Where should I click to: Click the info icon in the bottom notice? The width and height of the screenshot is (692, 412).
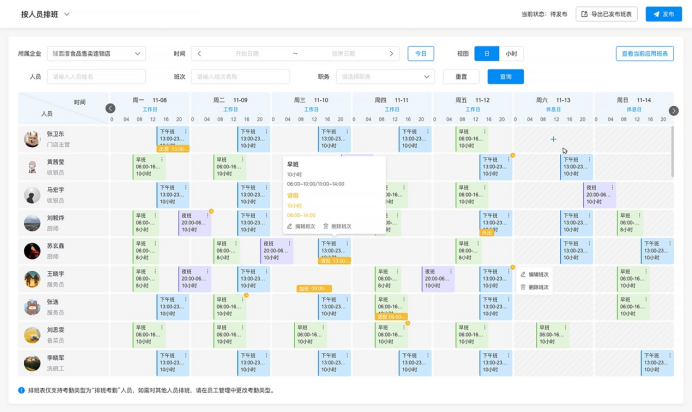(22, 391)
